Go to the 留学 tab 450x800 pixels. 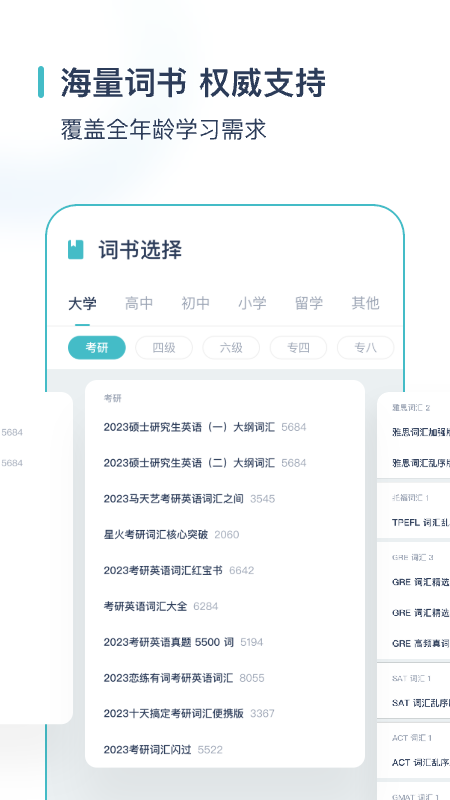click(309, 304)
